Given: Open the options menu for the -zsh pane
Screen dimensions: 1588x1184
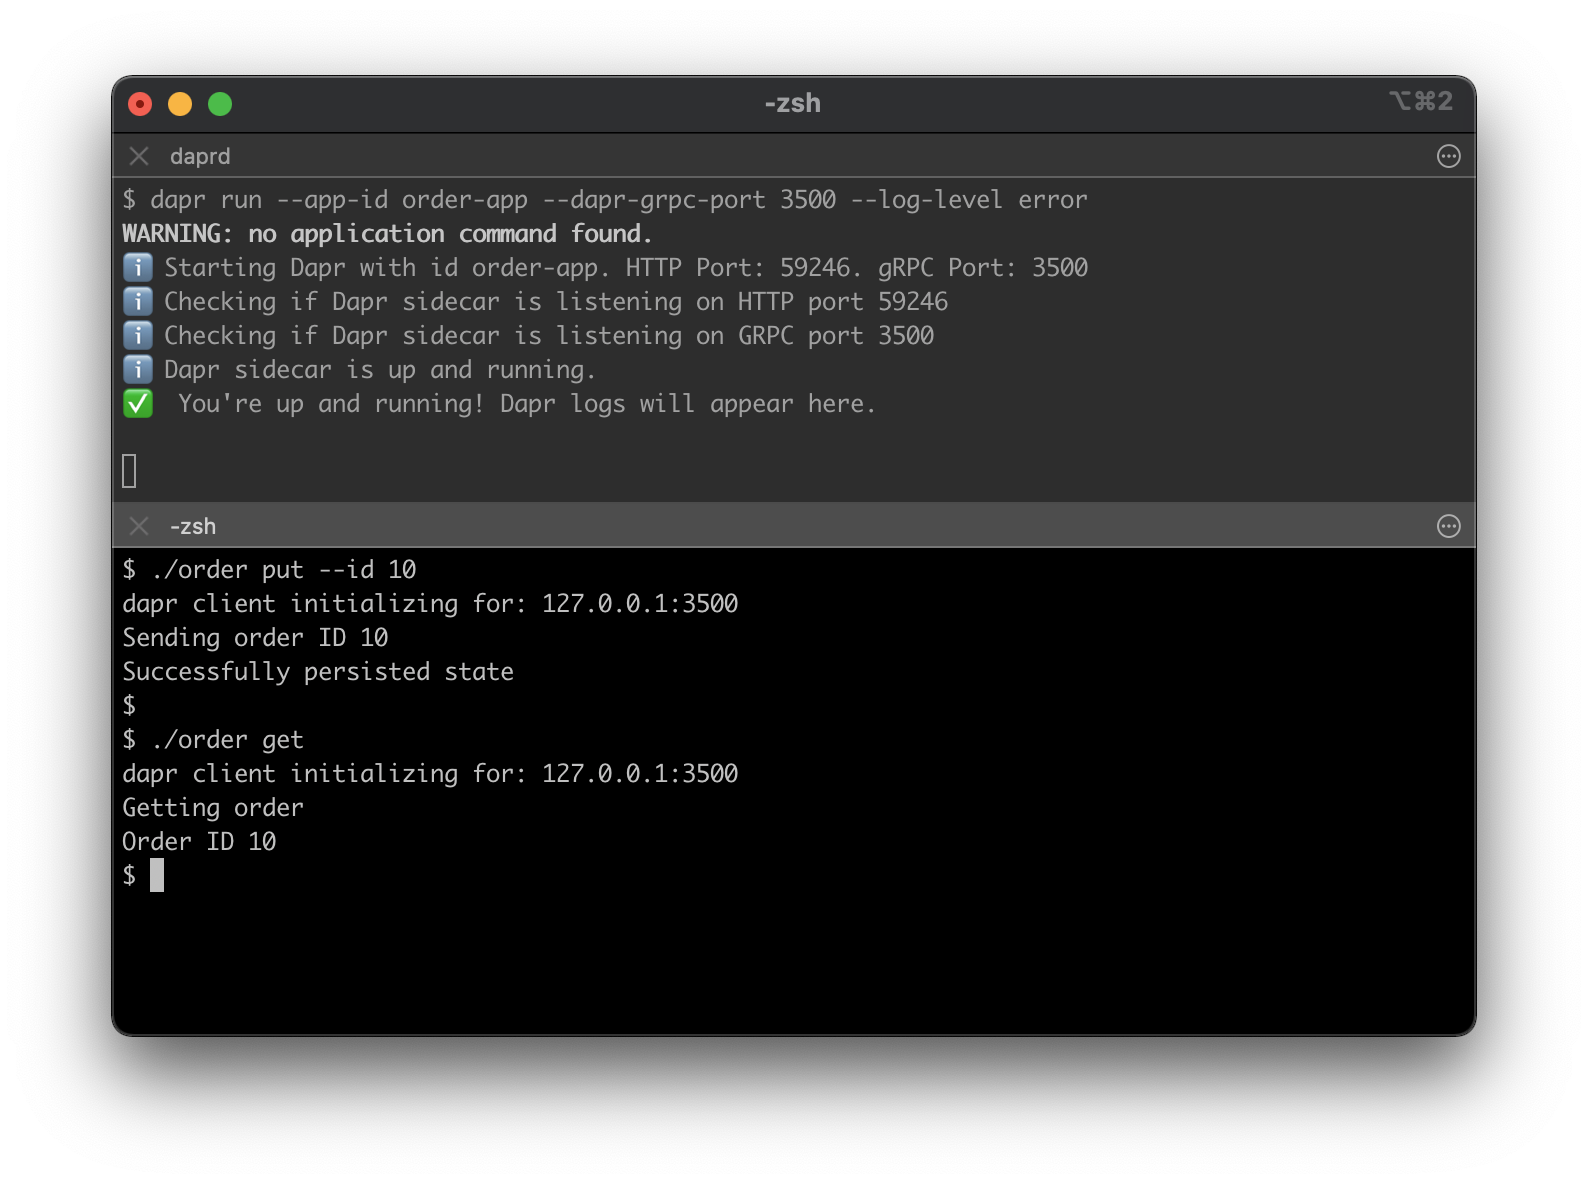Looking at the screenshot, I should [x=1448, y=526].
